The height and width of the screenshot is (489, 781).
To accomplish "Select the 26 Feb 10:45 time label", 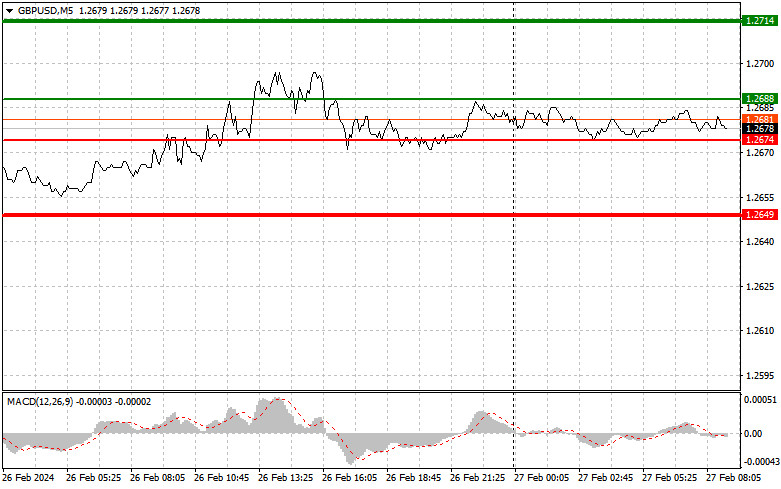I will 221,478.
